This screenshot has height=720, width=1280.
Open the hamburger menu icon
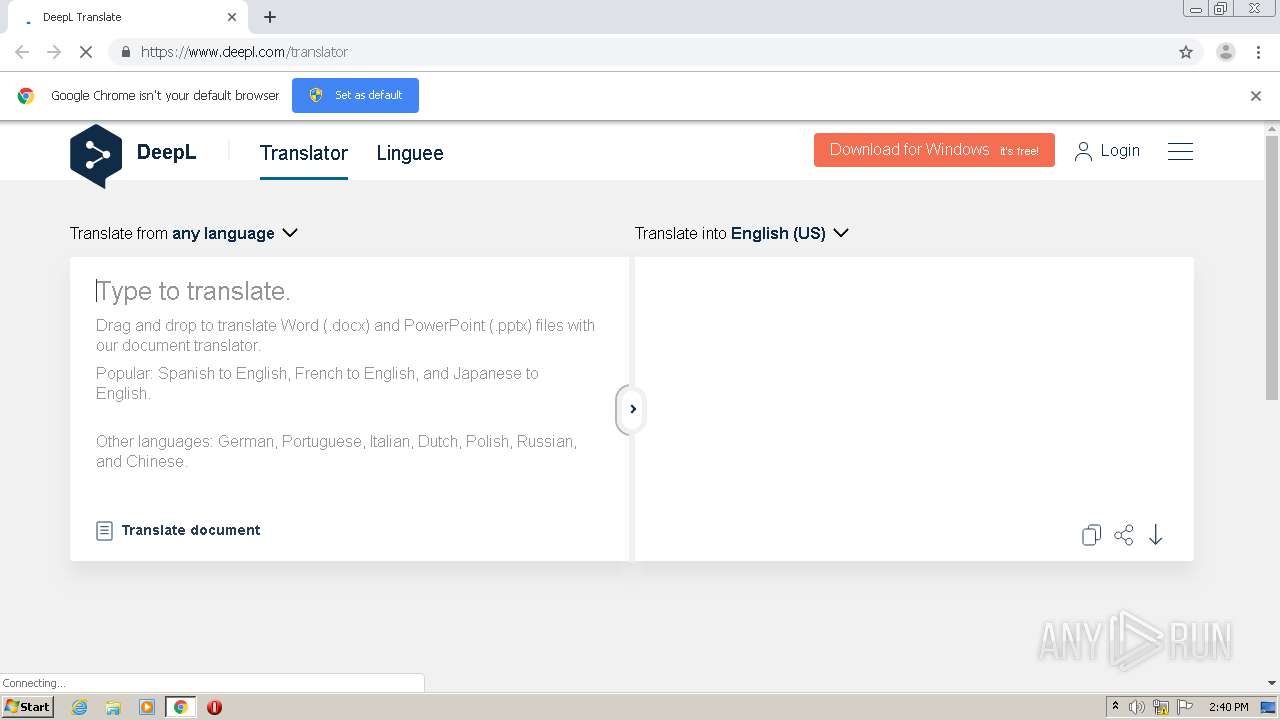[x=1180, y=151]
